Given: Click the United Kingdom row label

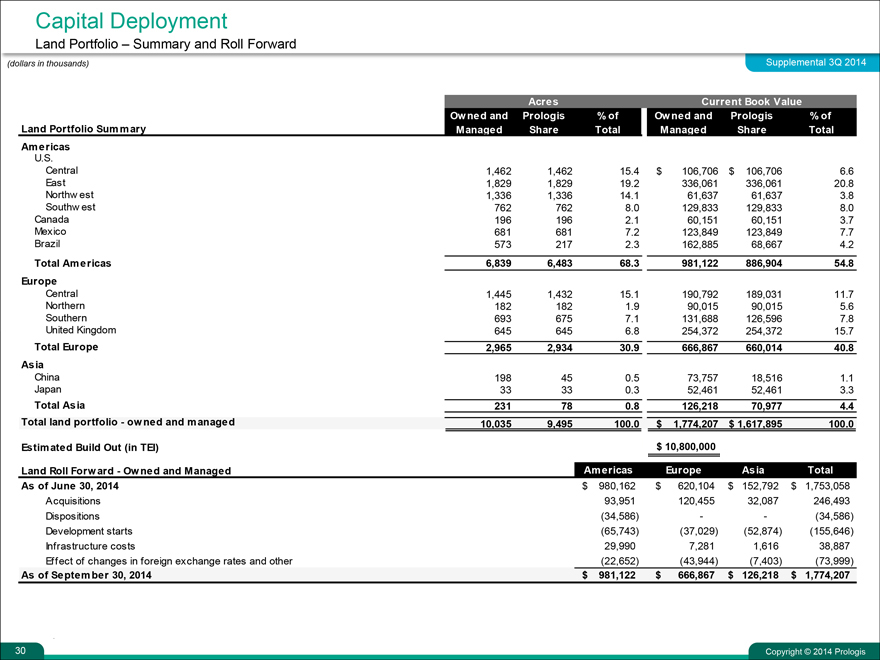Looking at the screenshot, I should pyautogui.click(x=81, y=330).
